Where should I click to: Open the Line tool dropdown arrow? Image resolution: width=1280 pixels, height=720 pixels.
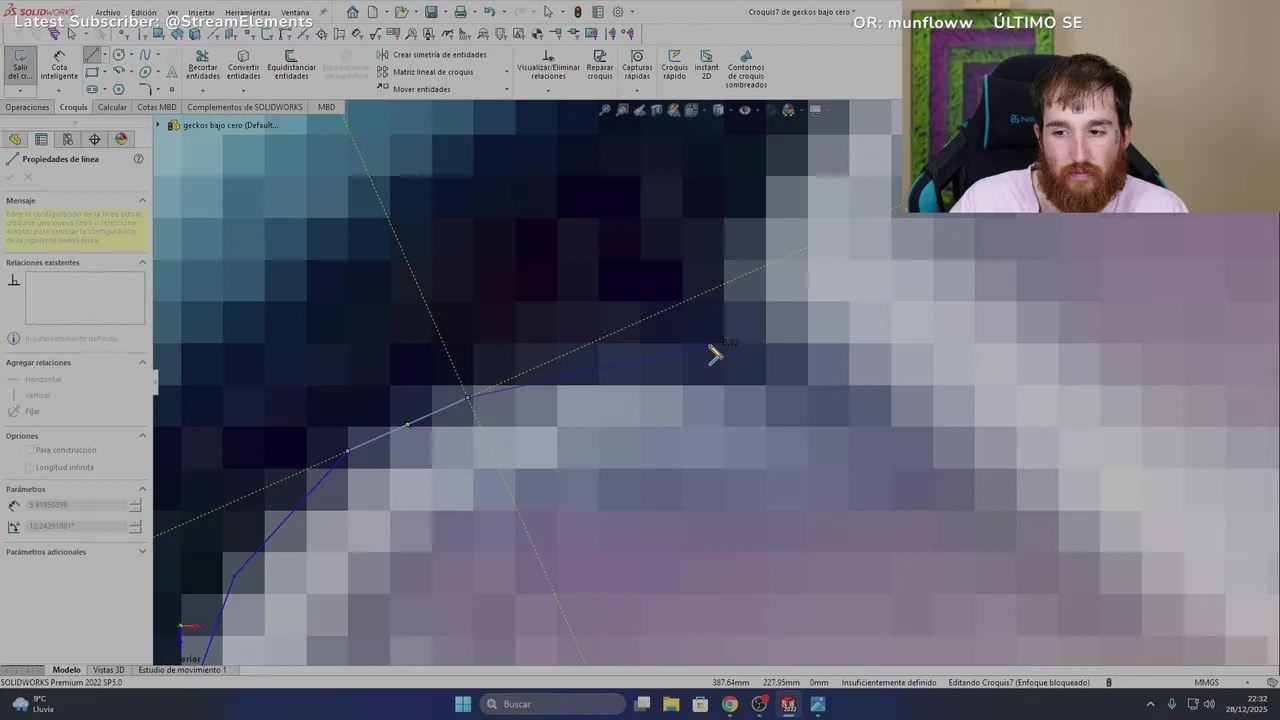click(105, 55)
